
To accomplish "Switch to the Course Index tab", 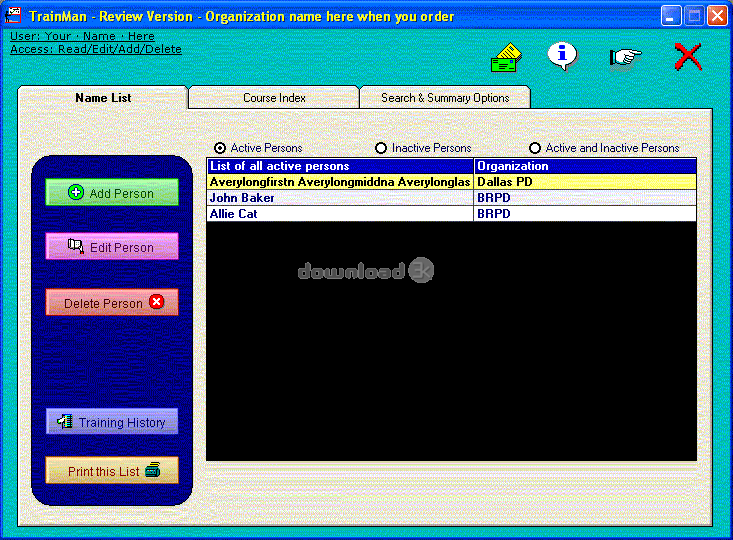I will (274, 98).
